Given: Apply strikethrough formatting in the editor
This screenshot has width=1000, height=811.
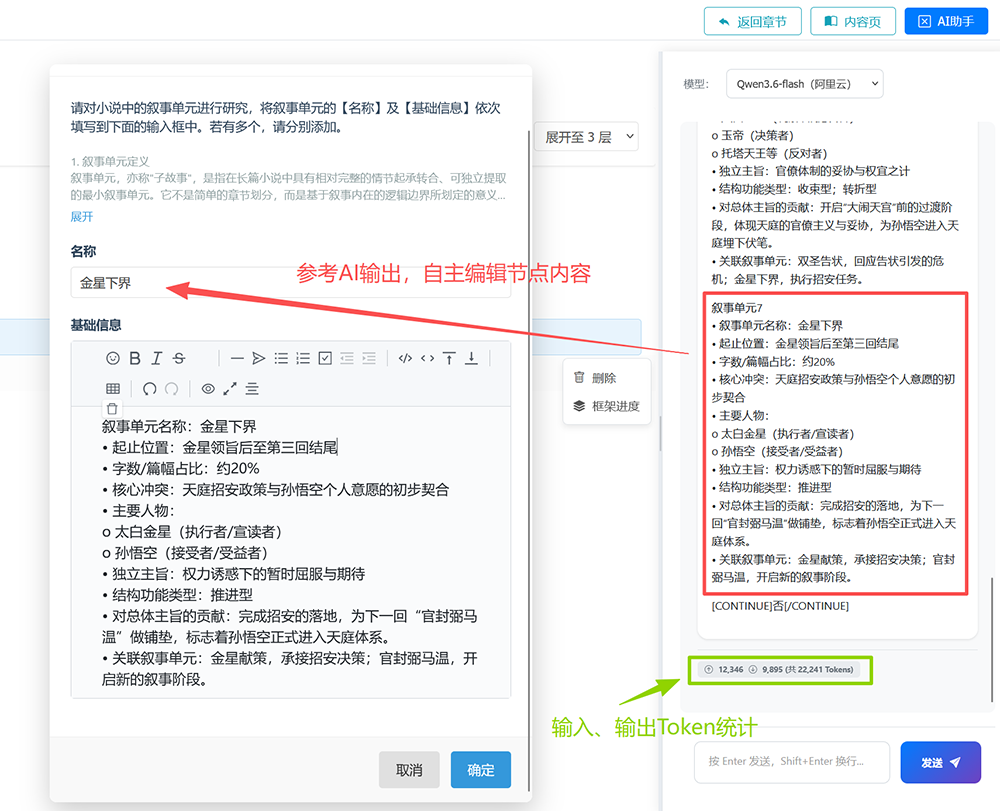Looking at the screenshot, I should pos(179,358).
